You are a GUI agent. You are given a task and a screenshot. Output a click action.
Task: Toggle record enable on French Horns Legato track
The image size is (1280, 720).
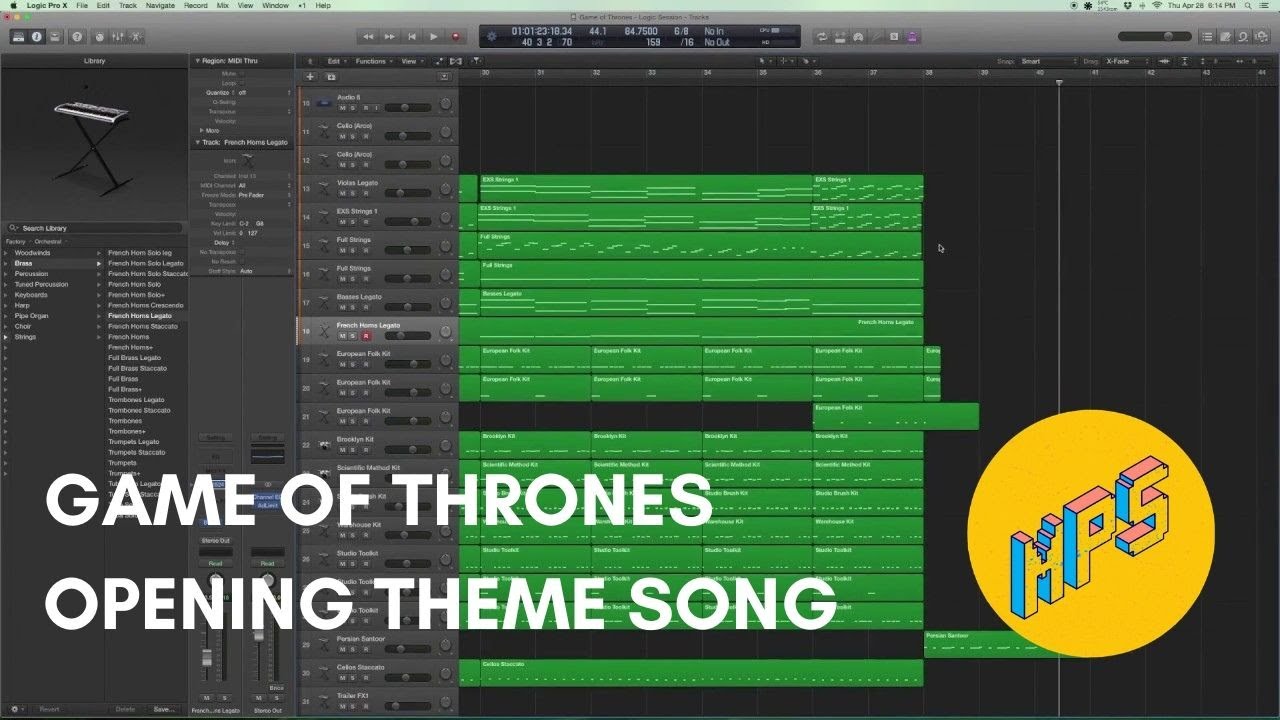click(x=365, y=336)
